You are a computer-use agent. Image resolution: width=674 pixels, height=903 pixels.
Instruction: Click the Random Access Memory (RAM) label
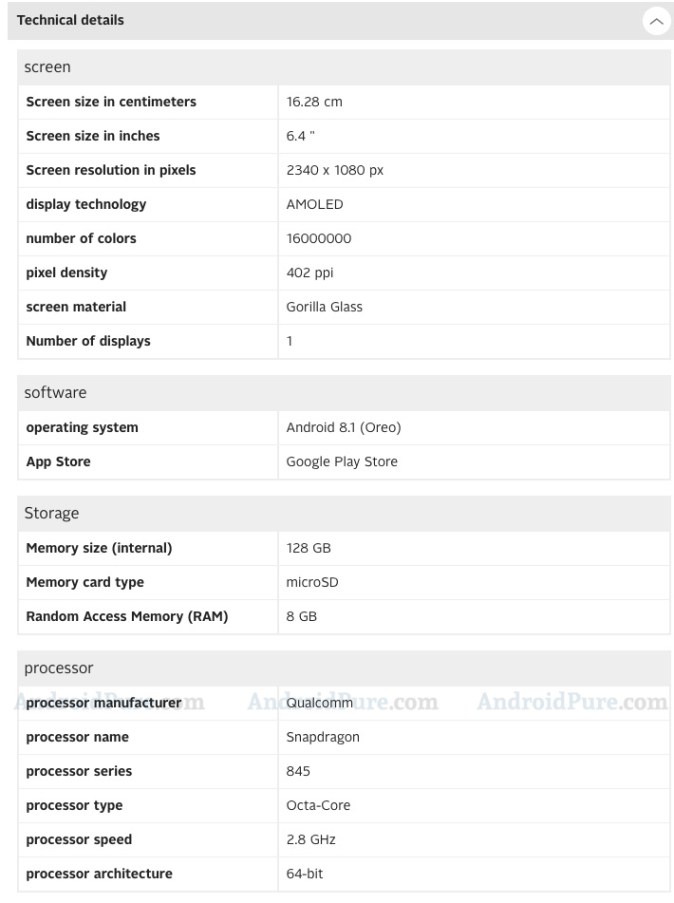pyautogui.click(x=127, y=616)
